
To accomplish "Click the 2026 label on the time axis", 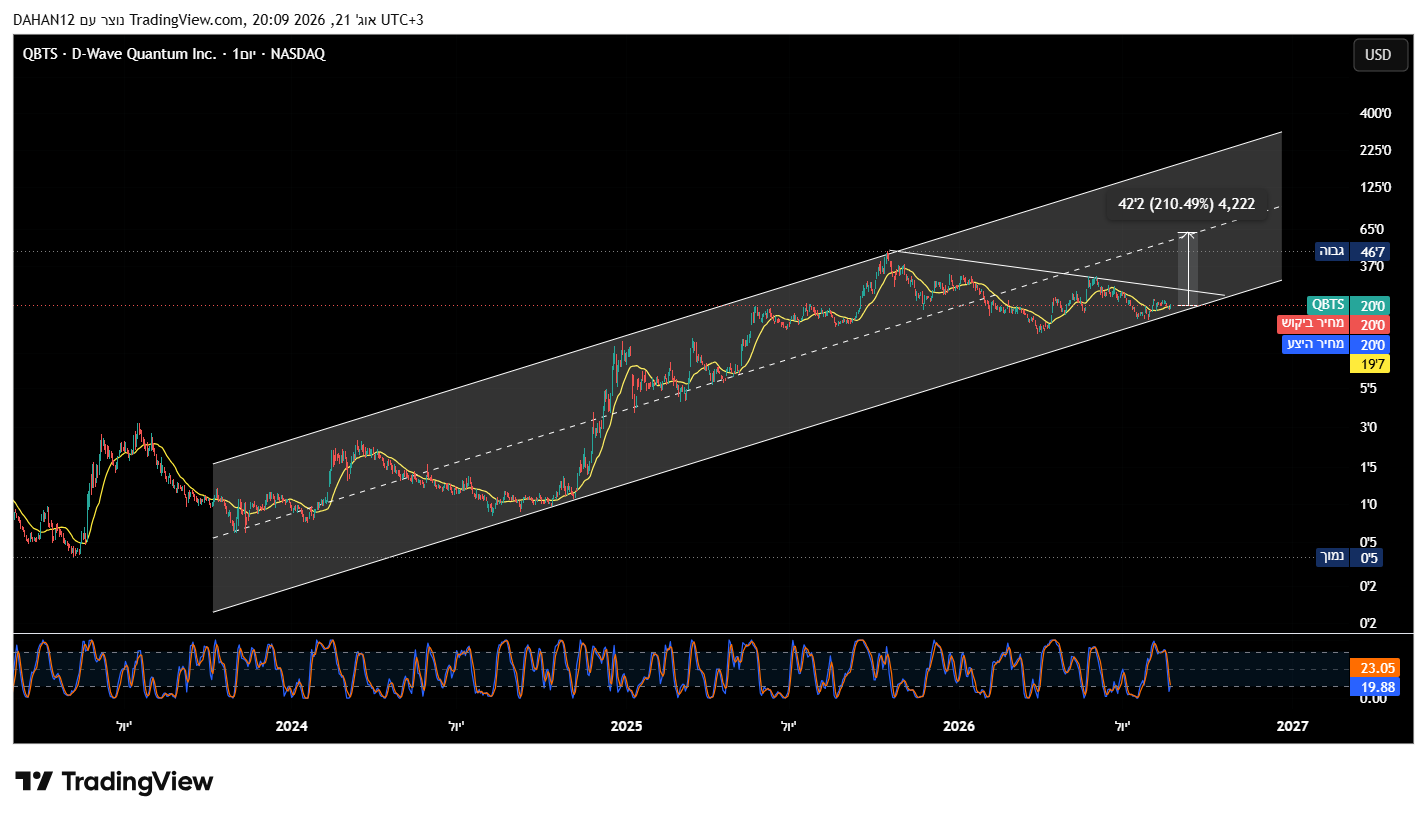I will [959, 726].
